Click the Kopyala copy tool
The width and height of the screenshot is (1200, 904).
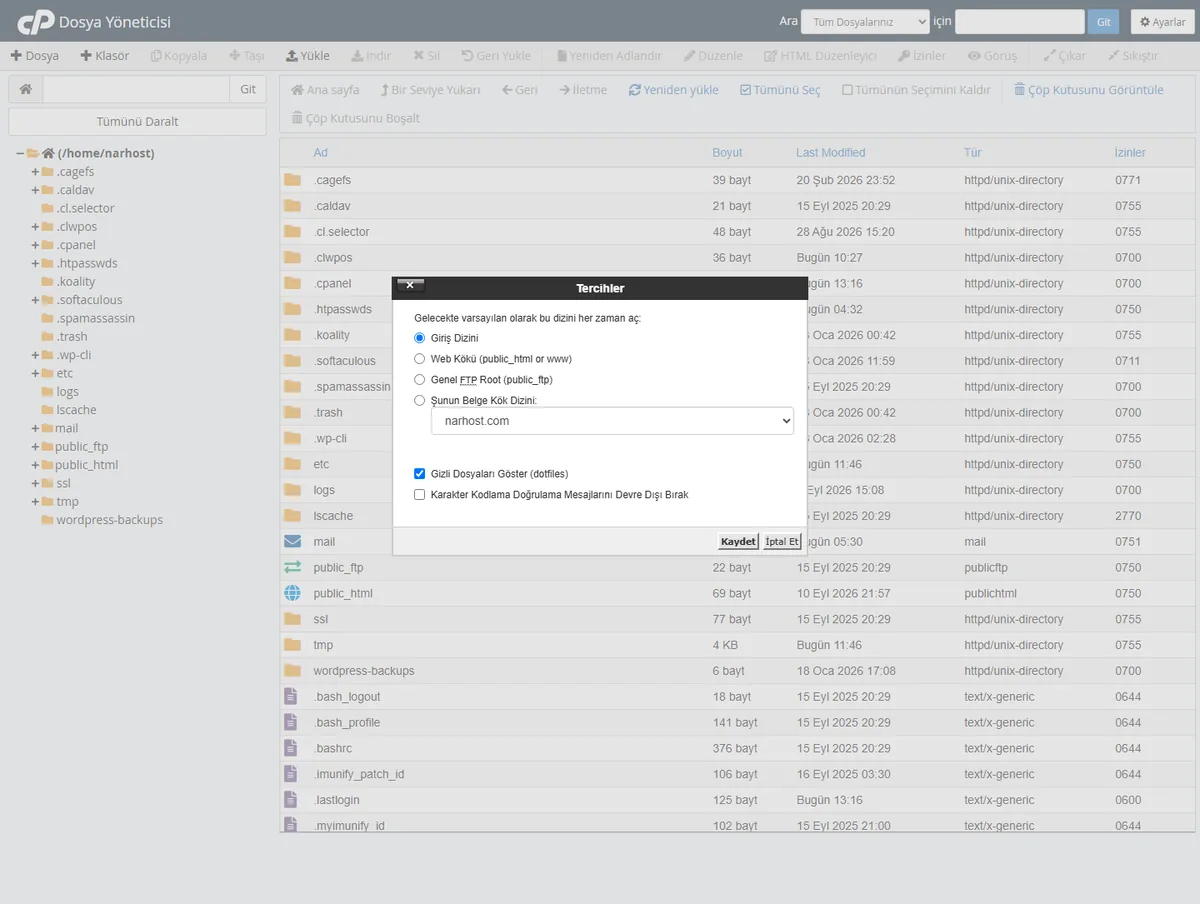179,56
